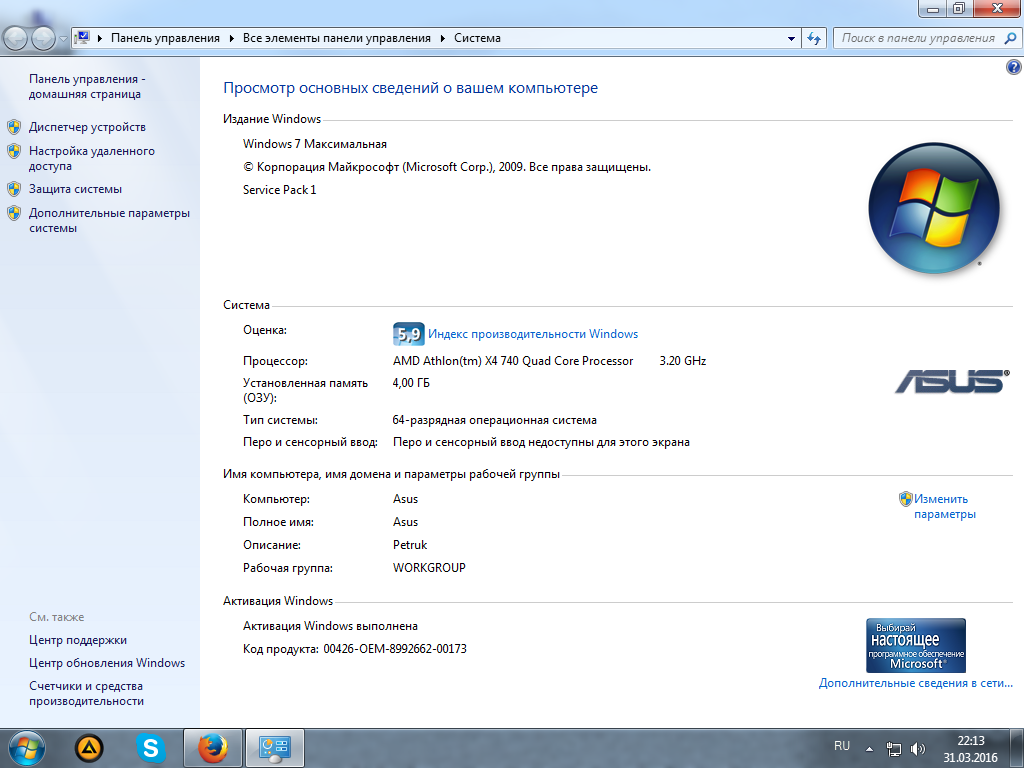Click Service Pack 1 text
Viewport: 1024px width, 768px height.
(x=280, y=189)
